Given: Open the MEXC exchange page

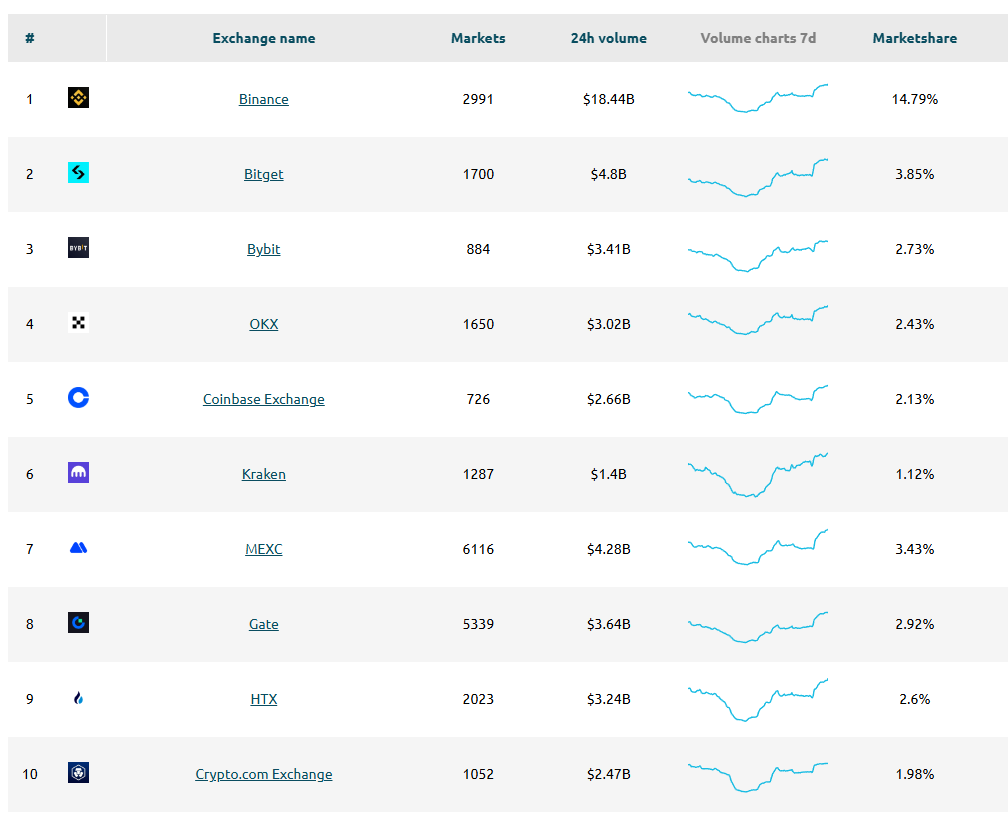Looking at the screenshot, I should pyautogui.click(x=263, y=548).
